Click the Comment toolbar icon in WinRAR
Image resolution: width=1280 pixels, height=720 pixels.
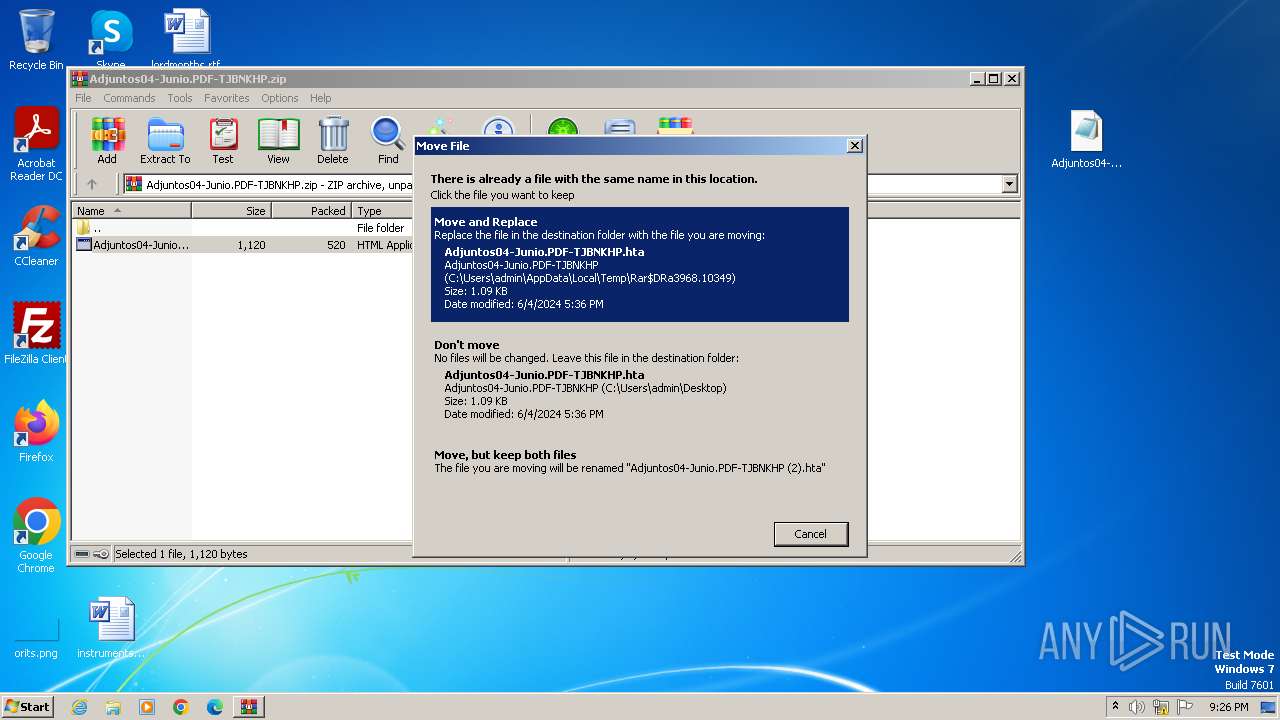(620, 128)
